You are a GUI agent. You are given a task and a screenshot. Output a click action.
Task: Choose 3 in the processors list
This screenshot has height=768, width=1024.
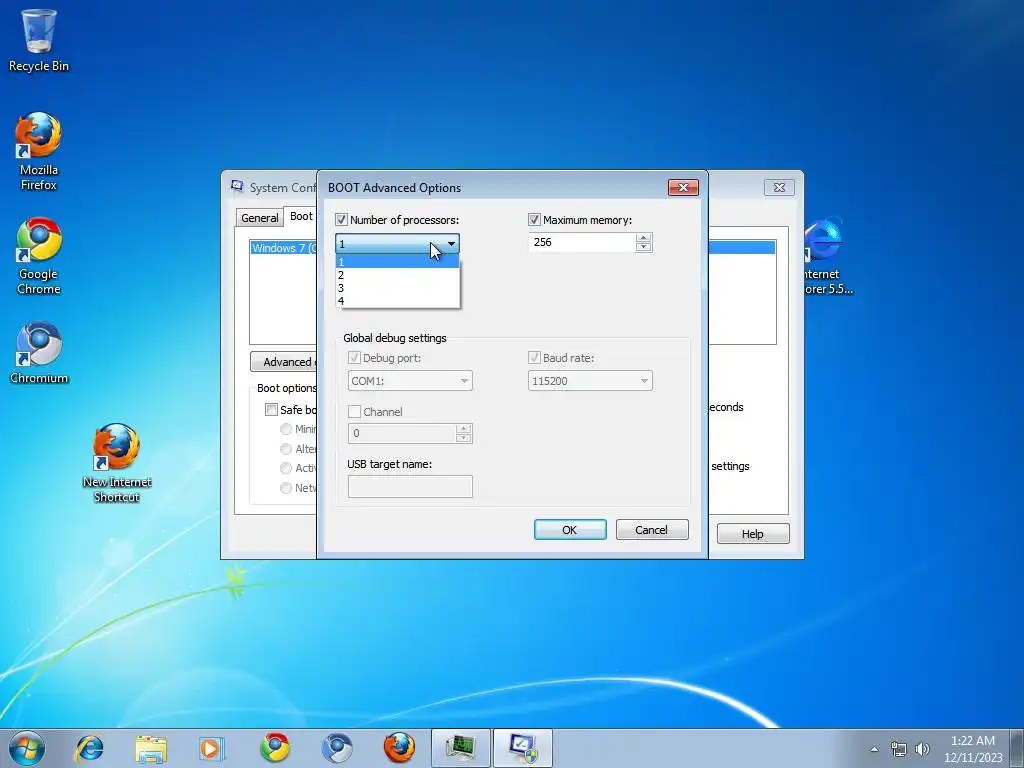click(x=398, y=288)
